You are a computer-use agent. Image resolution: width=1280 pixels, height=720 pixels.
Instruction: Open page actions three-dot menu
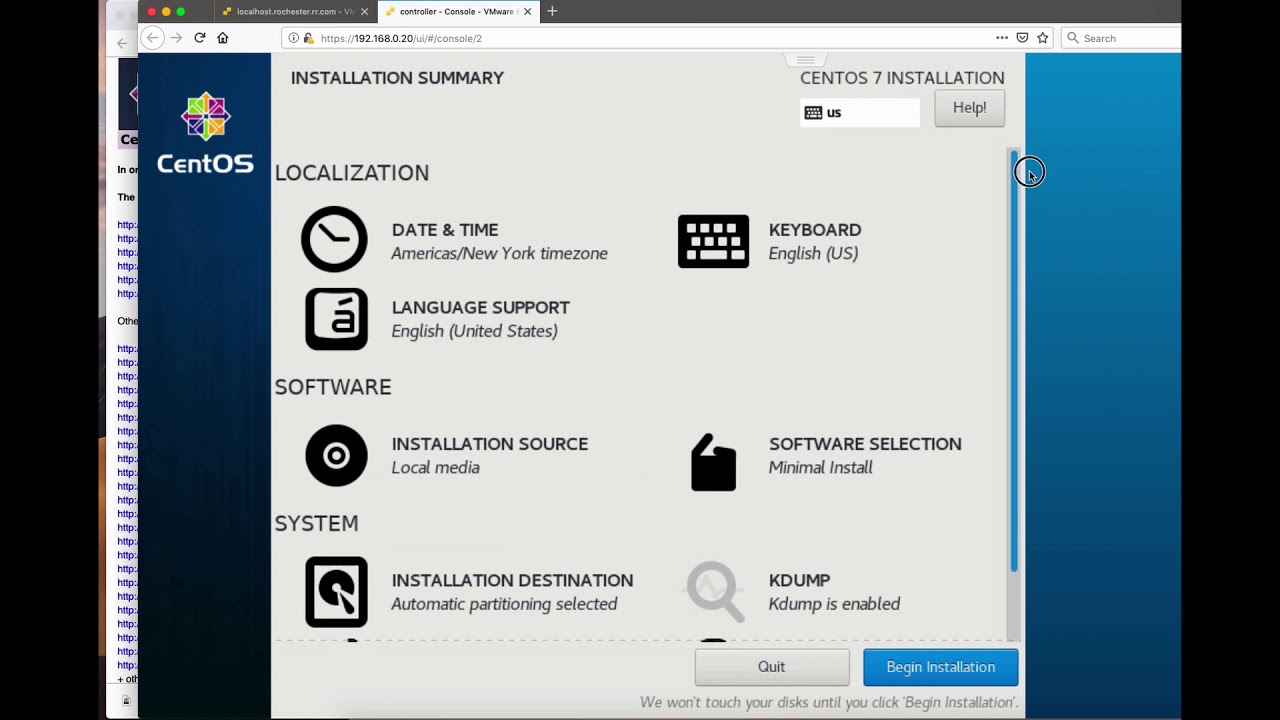coord(1002,38)
